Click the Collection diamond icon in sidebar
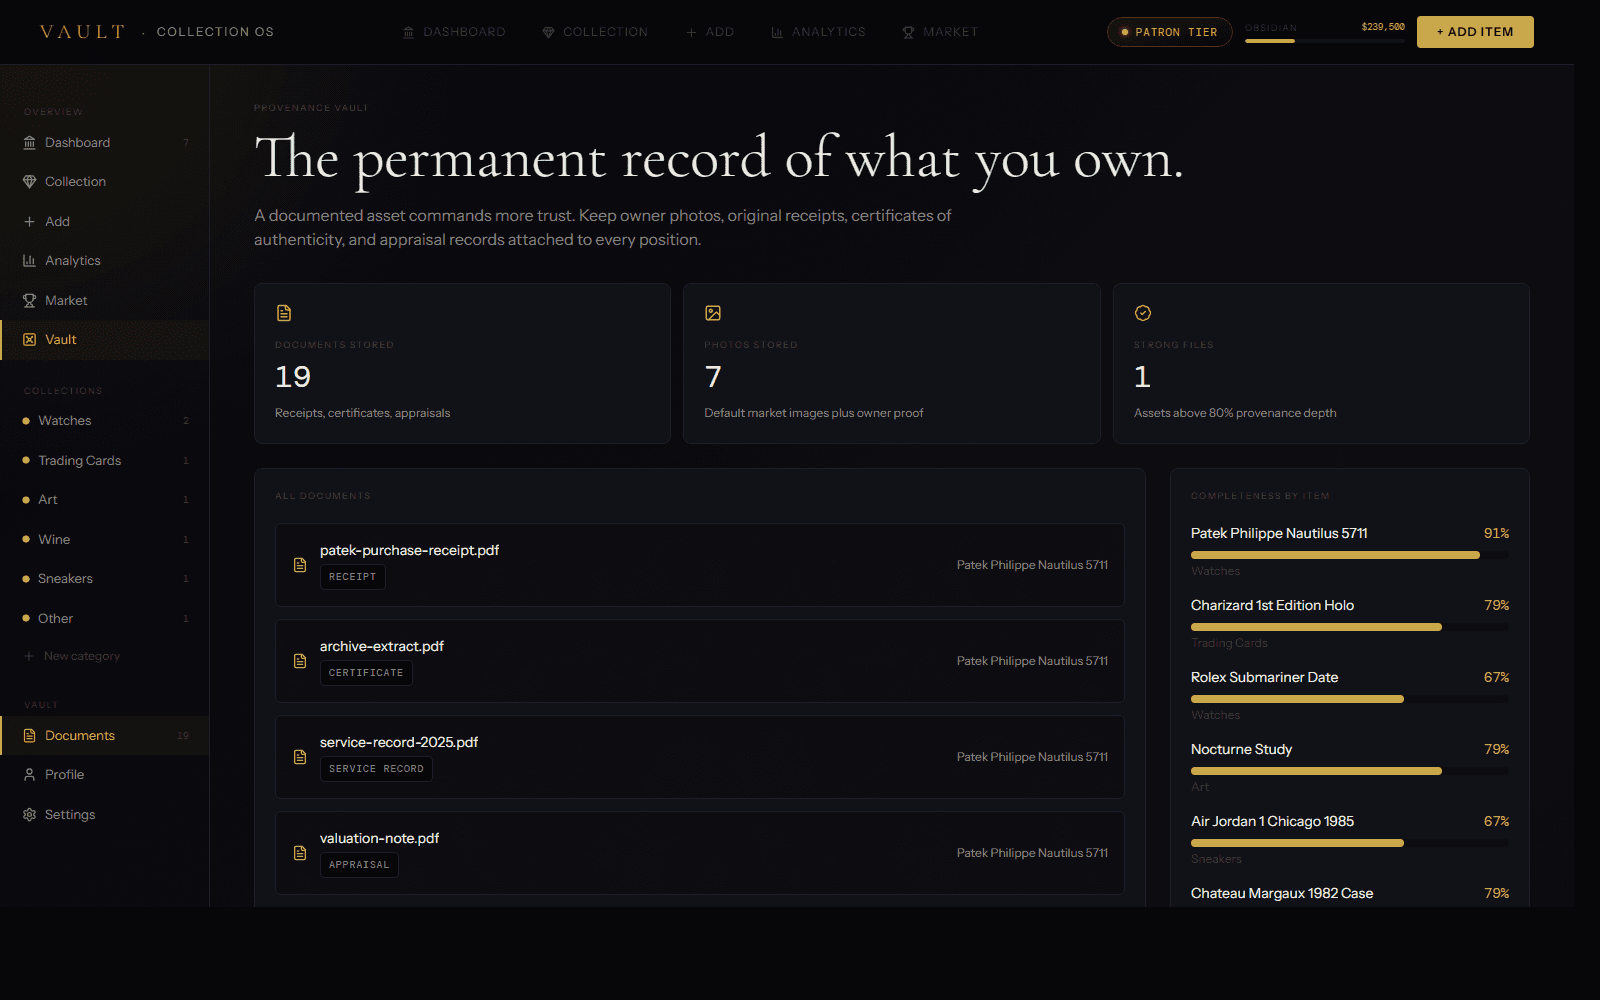Image resolution: width=1600 pixels, height=1000 pixels. pos(29,182)
